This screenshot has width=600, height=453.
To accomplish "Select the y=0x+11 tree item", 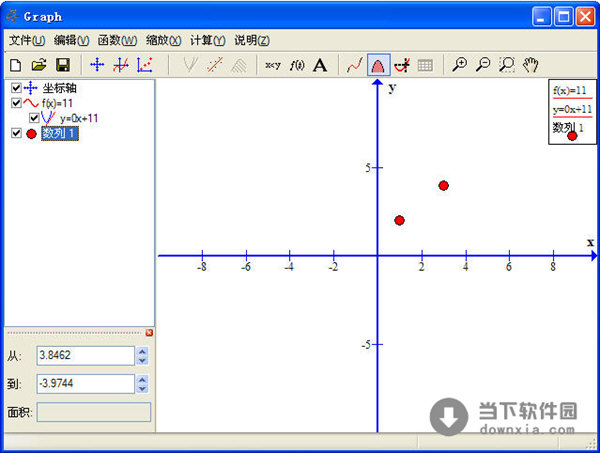I will (79, 118).
